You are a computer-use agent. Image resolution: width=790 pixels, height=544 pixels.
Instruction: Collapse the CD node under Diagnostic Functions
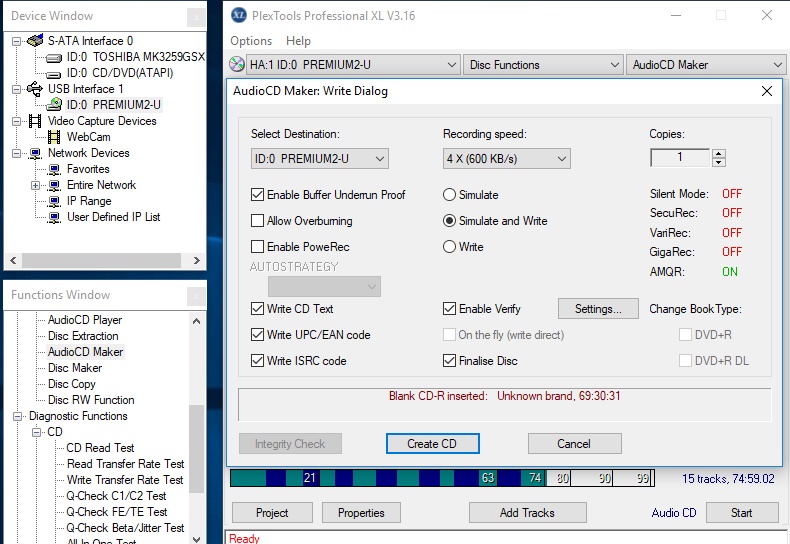(36, 432)
